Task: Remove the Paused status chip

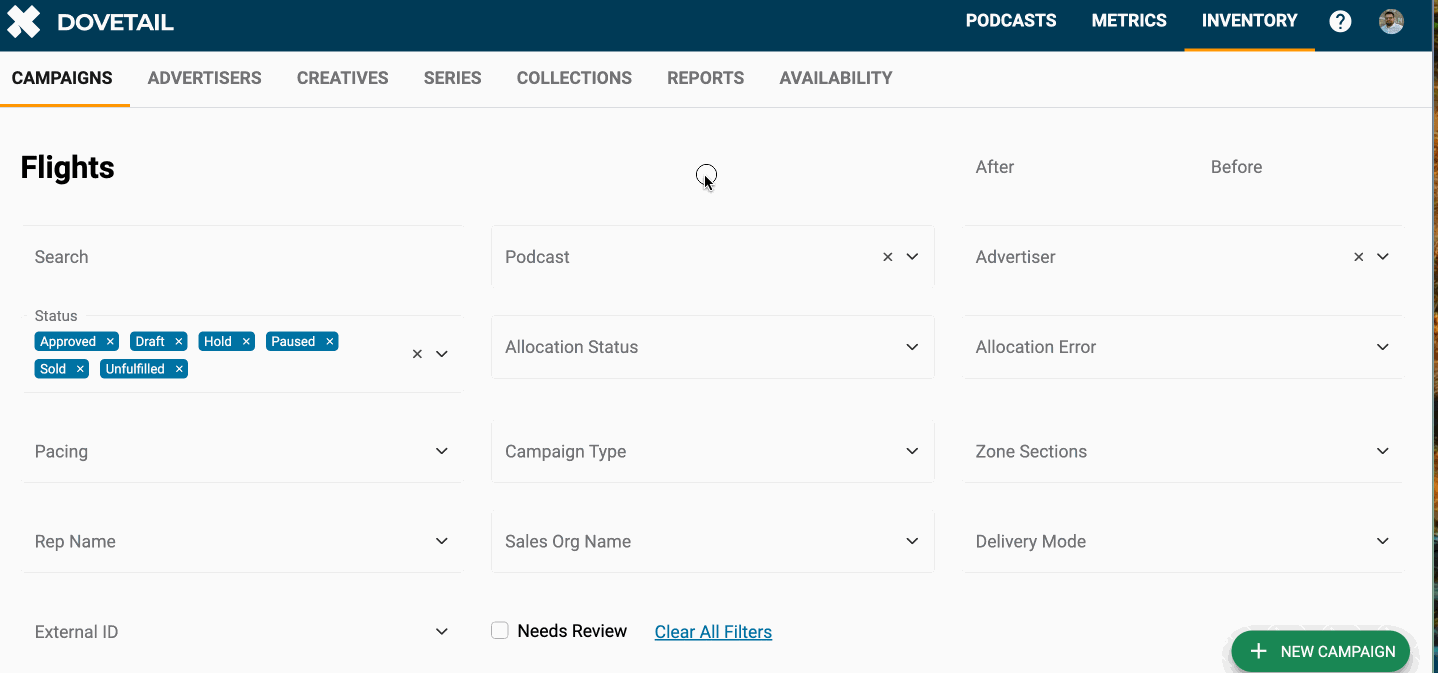Action: click(x=329, y=341)
